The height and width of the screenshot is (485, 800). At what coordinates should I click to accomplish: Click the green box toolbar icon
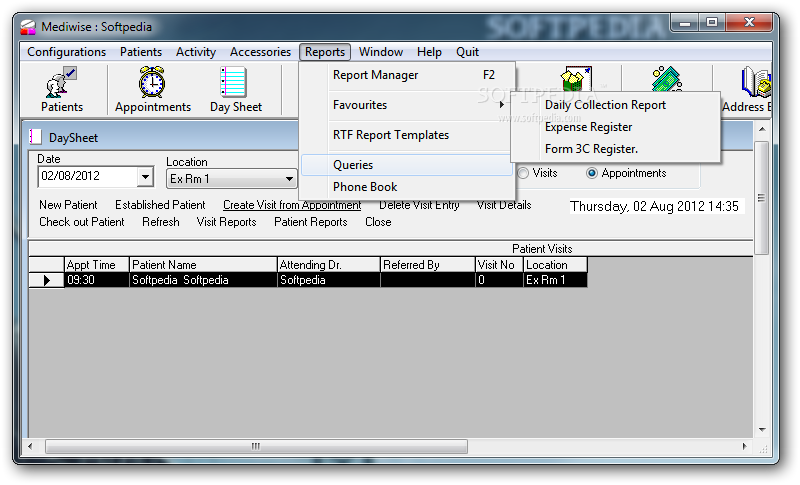pyautogui.click(x=576, y=79)
